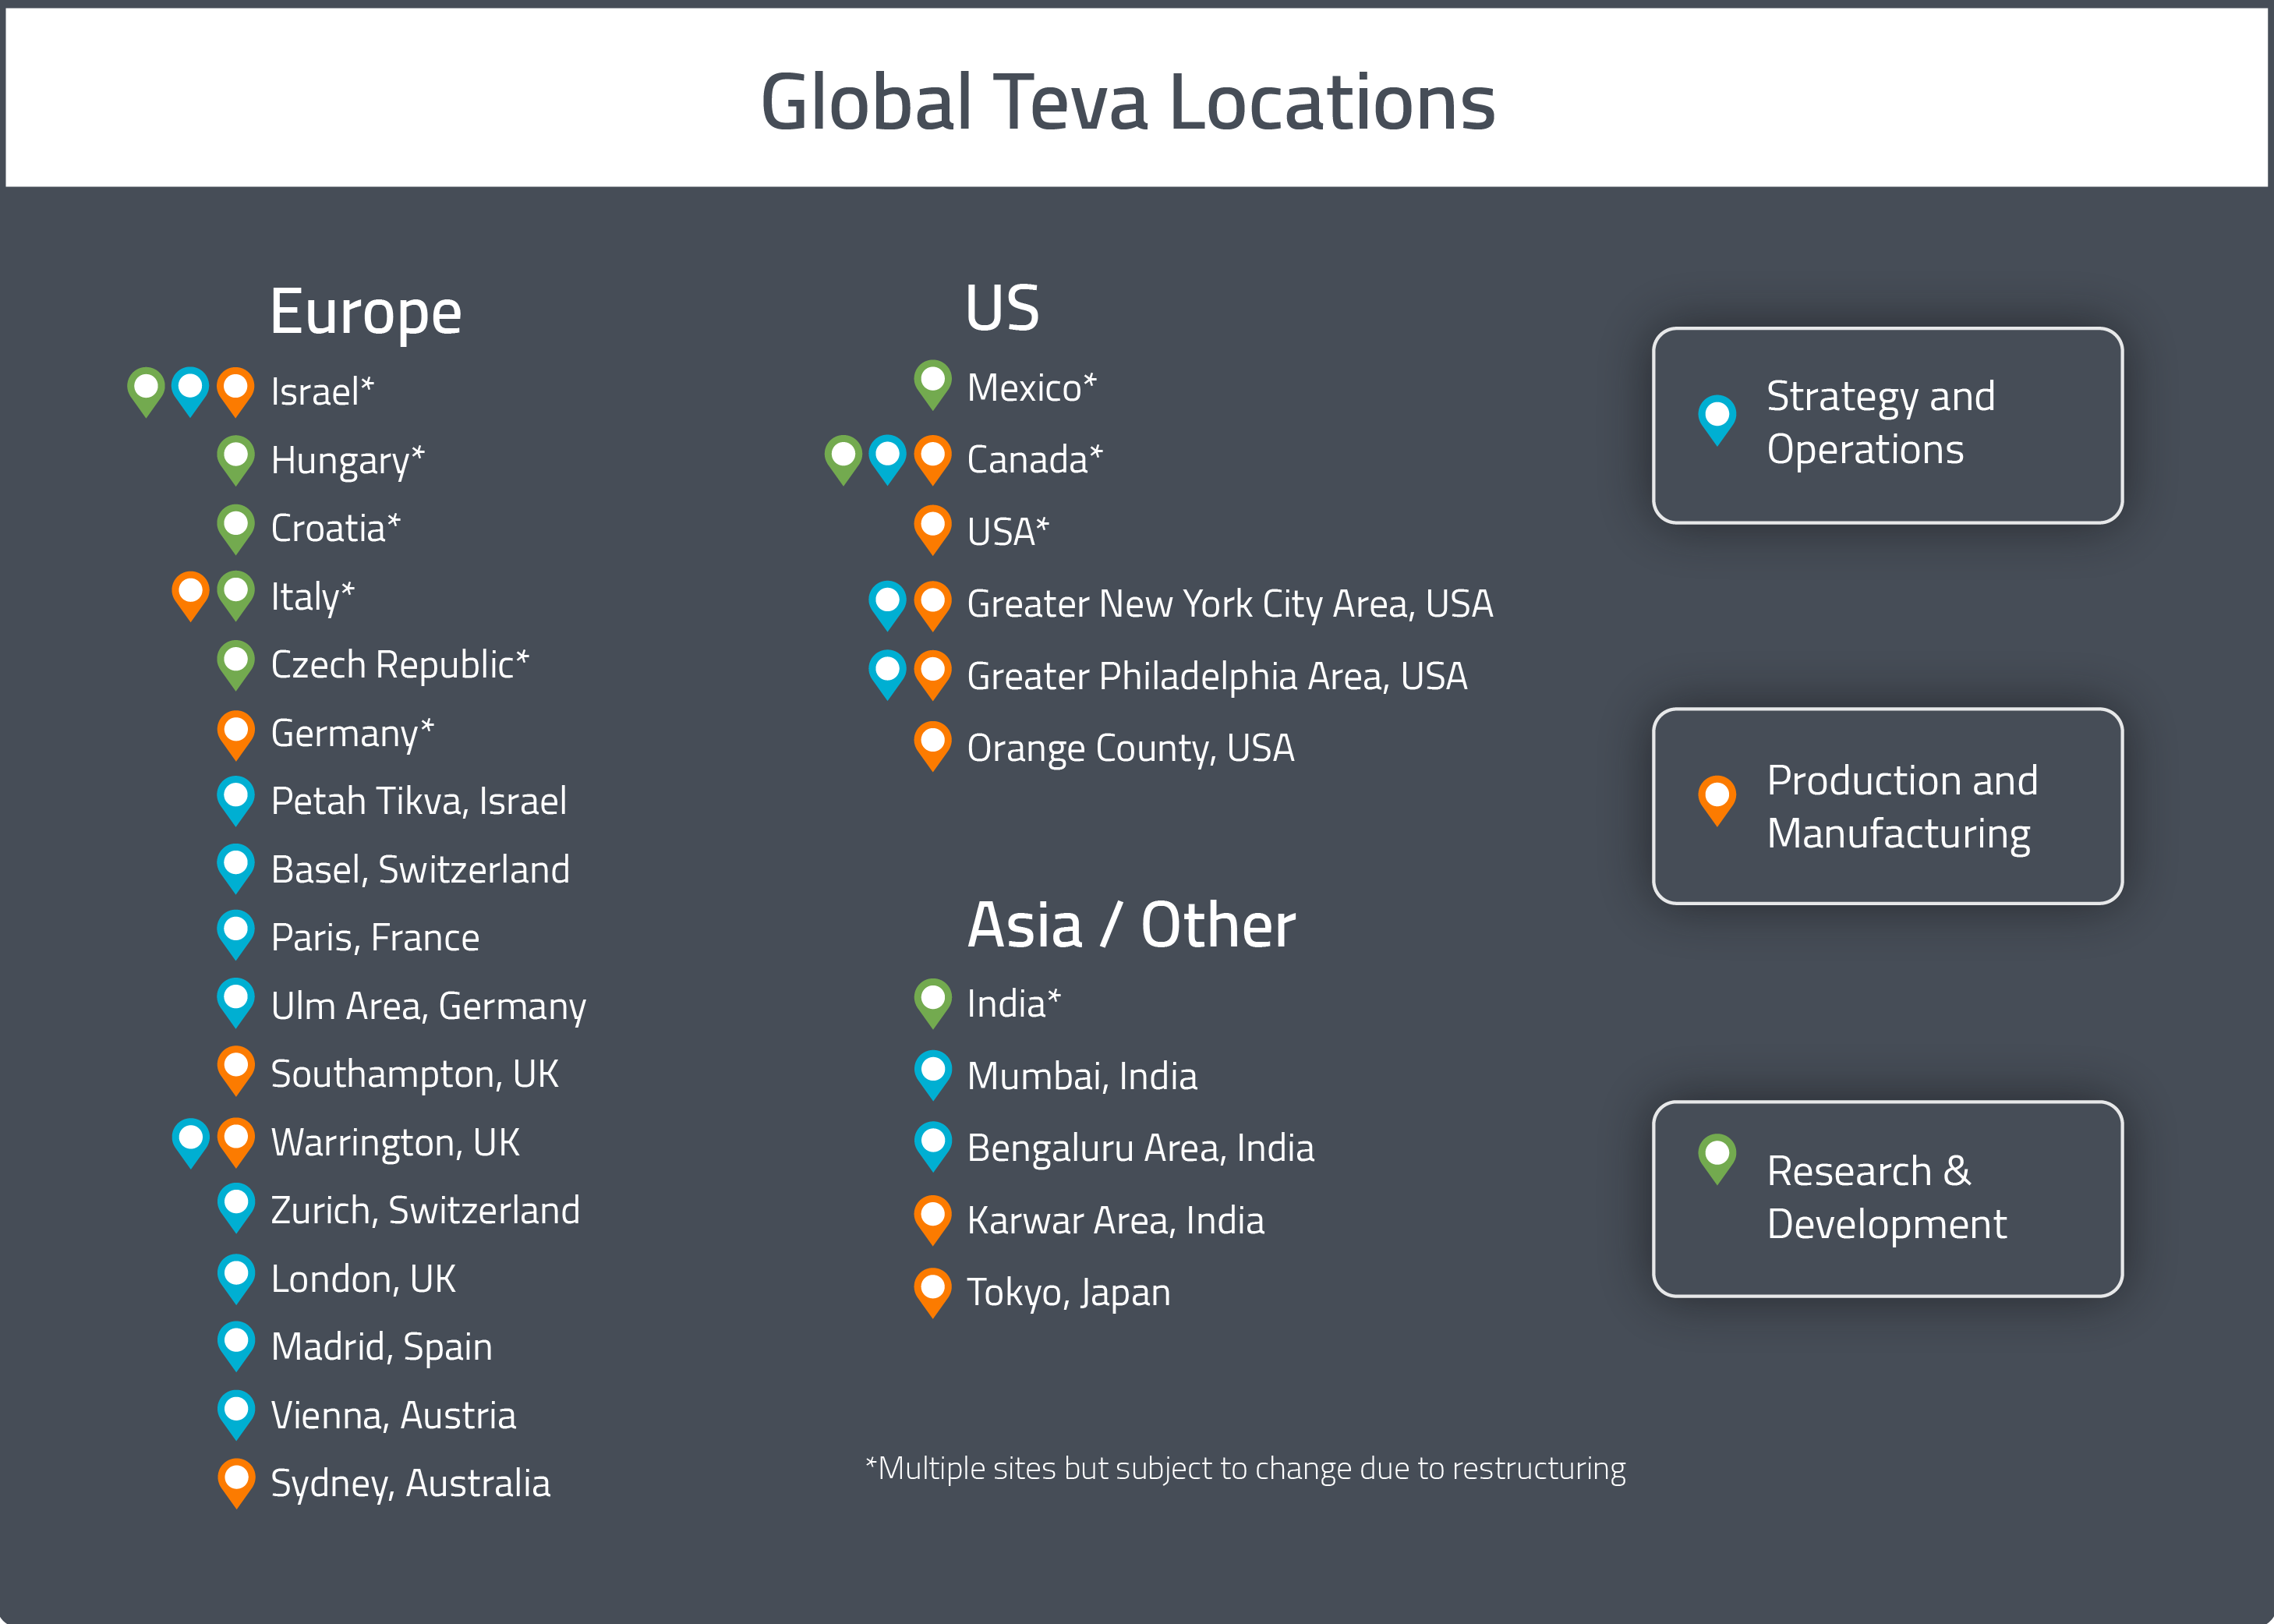Click the blue pin beside Petah Tikva, Israel

coord(236,801)
